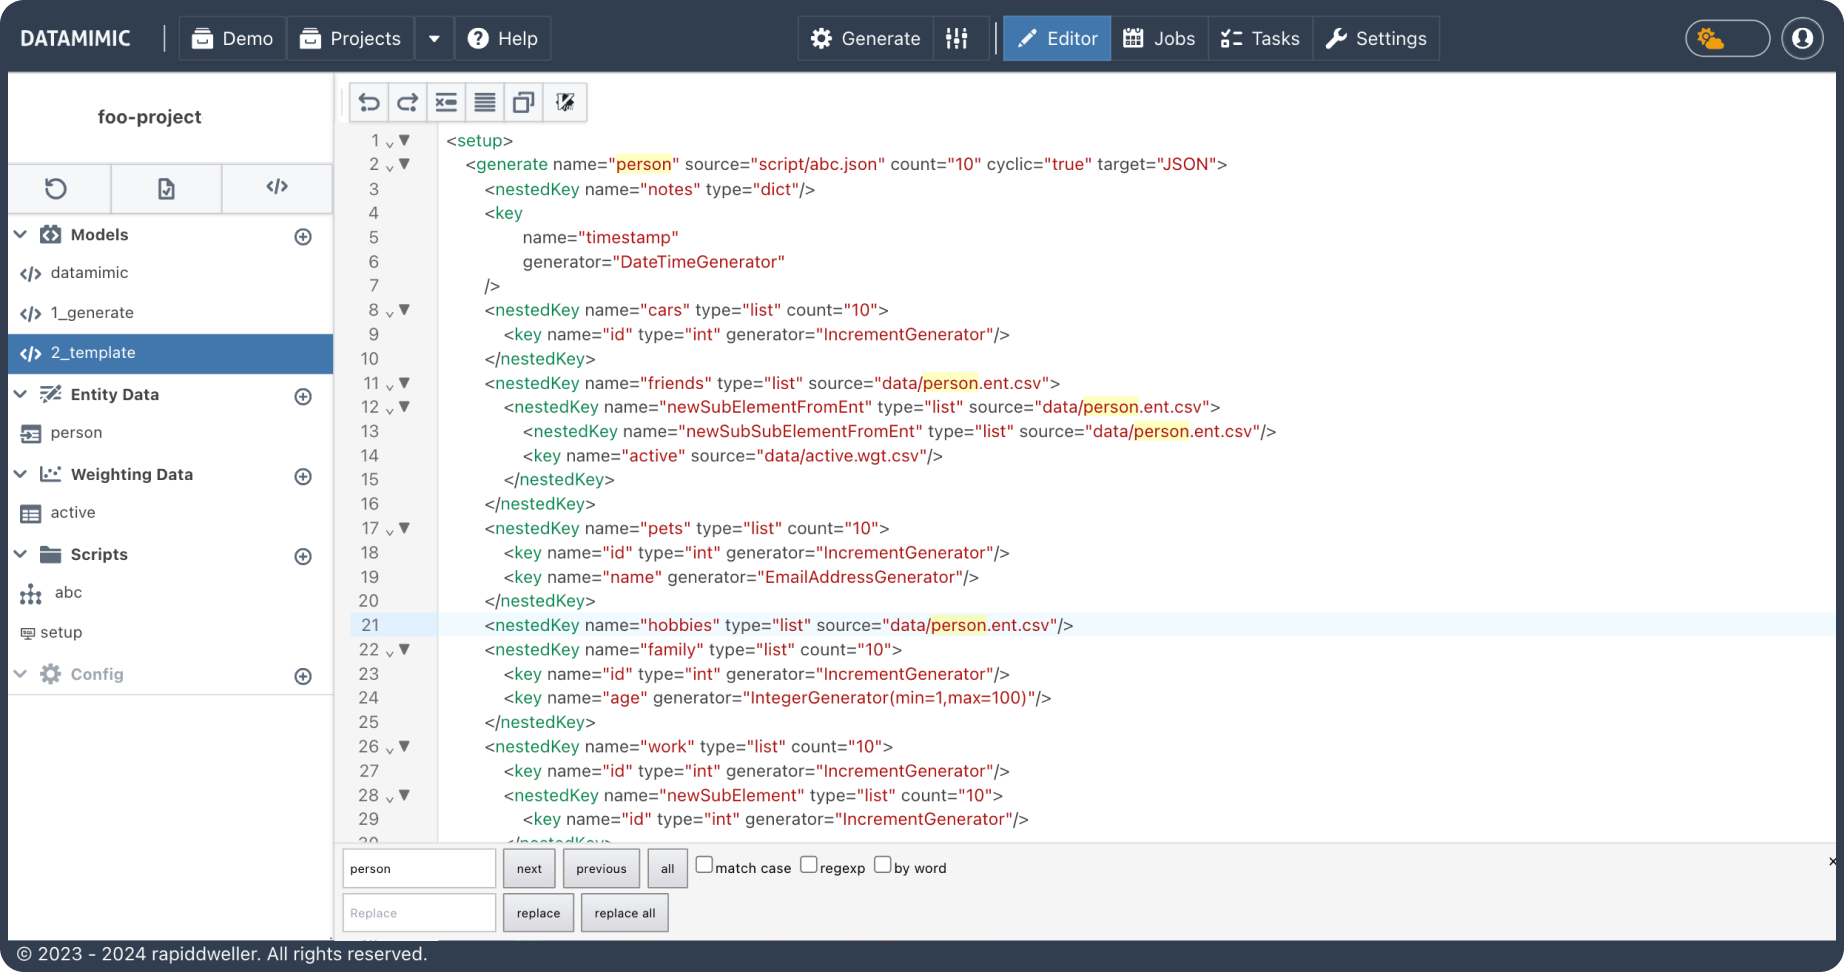Add new Entity Data with plus icon

pos(303,397)
